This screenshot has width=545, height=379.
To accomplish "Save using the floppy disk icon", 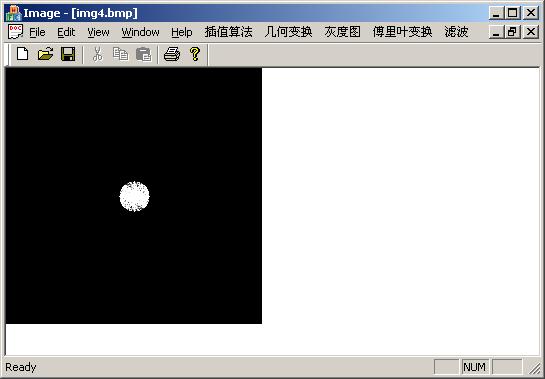I will click(68, 54).
